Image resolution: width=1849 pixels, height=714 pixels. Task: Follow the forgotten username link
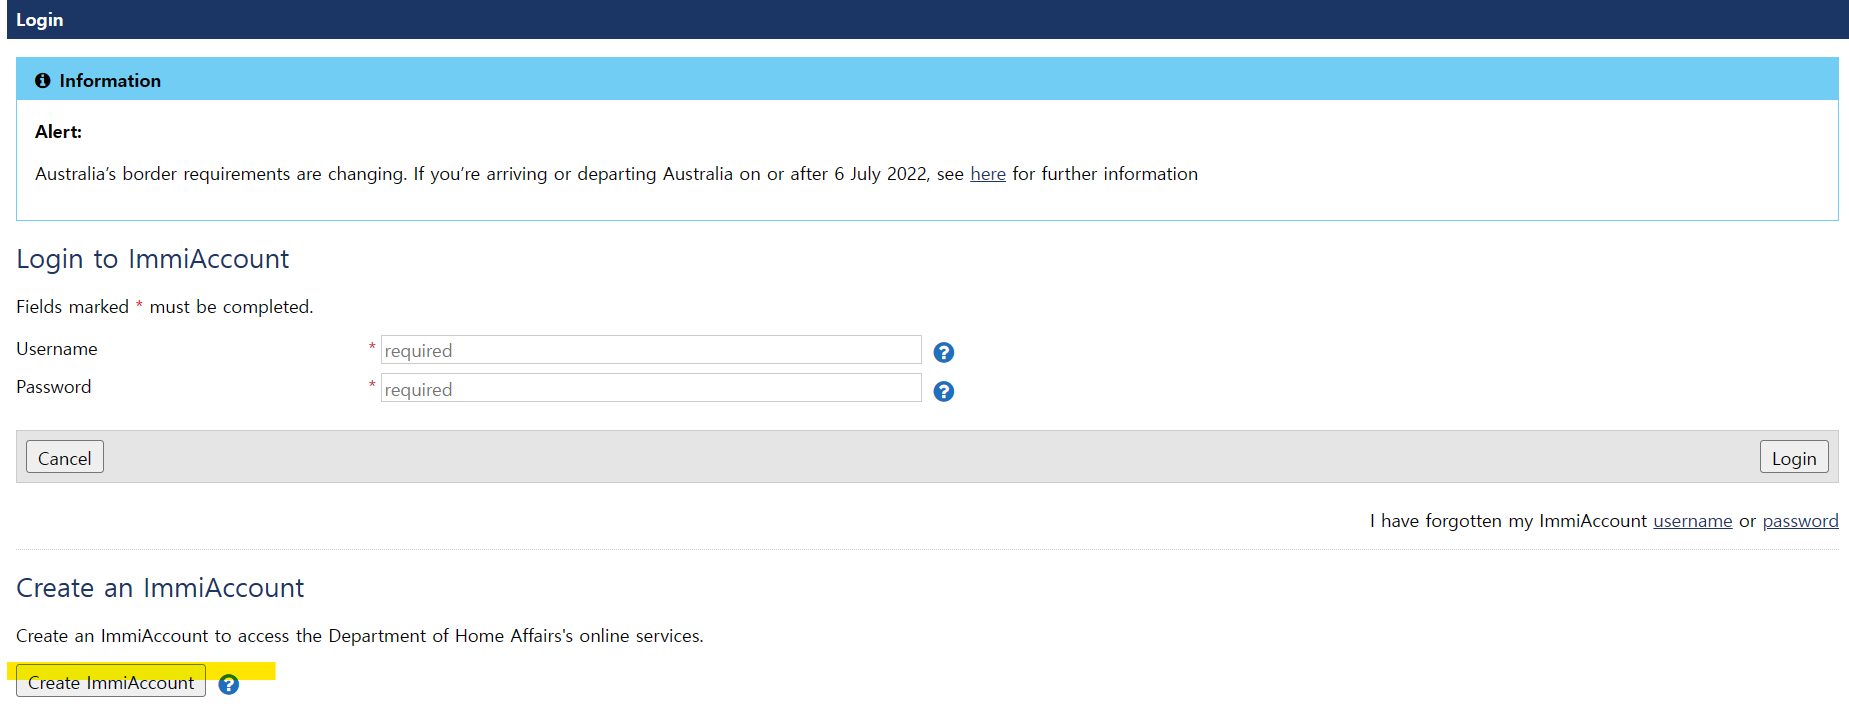tap(1692, 521)
